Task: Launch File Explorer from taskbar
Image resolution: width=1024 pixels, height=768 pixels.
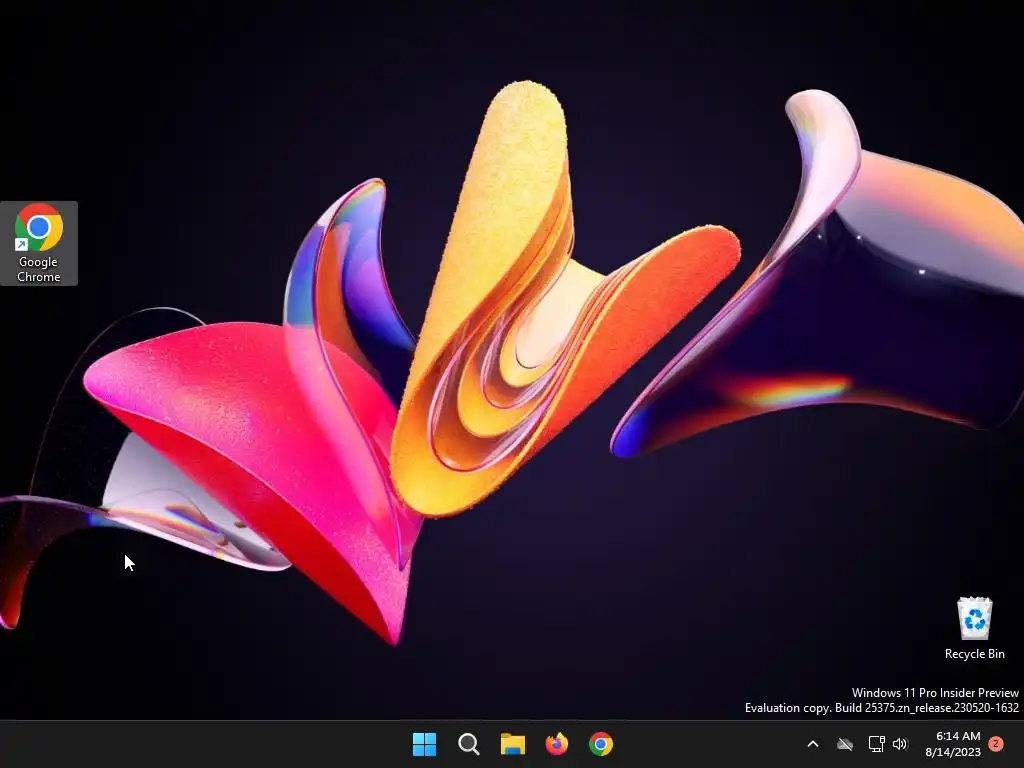Action: pos(513,744)
